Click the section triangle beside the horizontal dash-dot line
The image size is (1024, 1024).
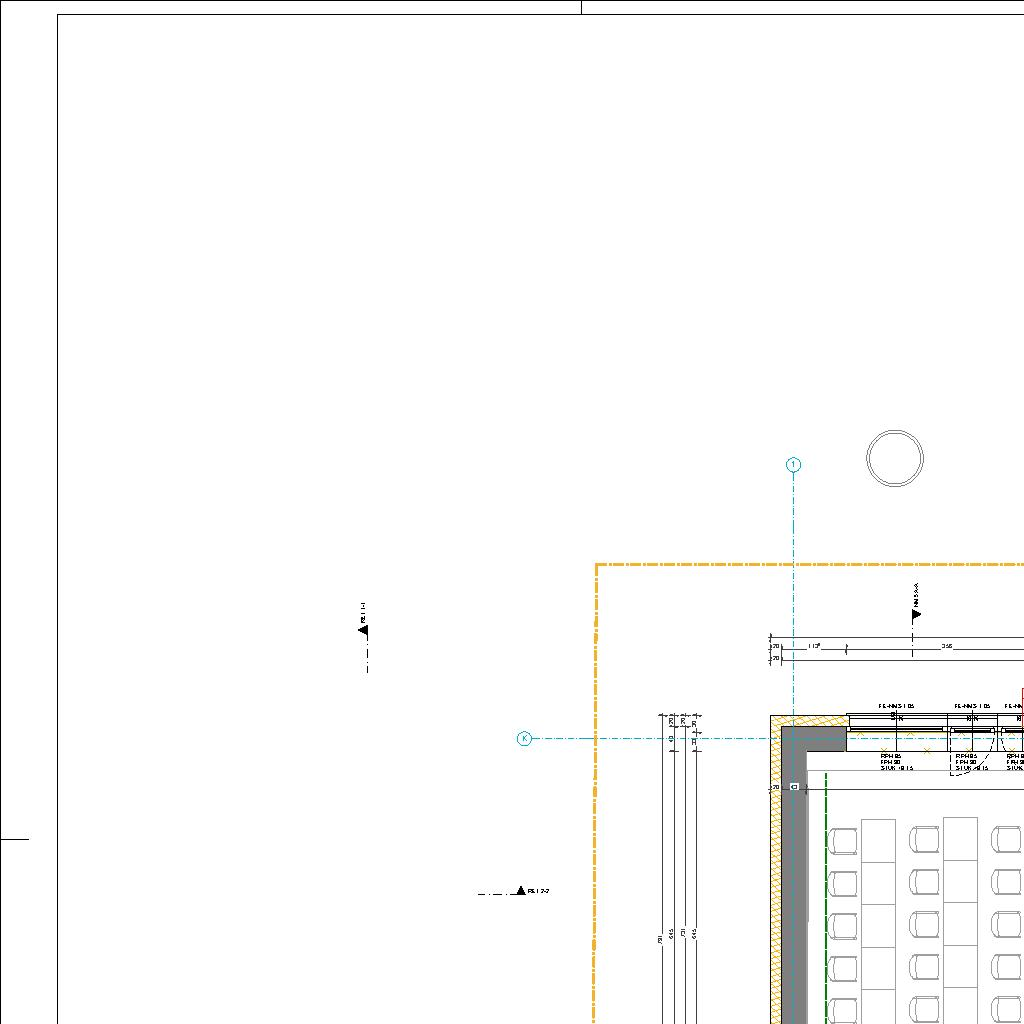click(520, 890)
